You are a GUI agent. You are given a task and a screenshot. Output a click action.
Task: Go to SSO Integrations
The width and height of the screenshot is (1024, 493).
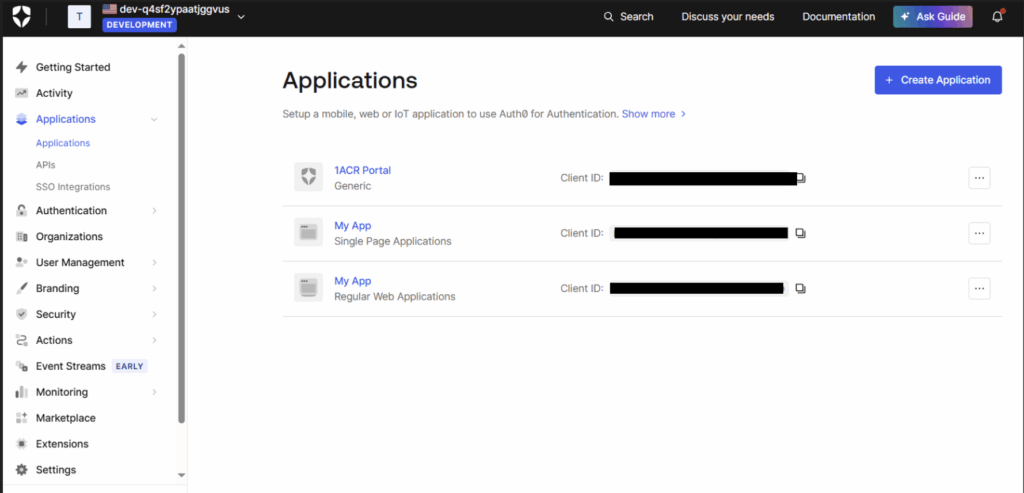[x=73, y=187]
